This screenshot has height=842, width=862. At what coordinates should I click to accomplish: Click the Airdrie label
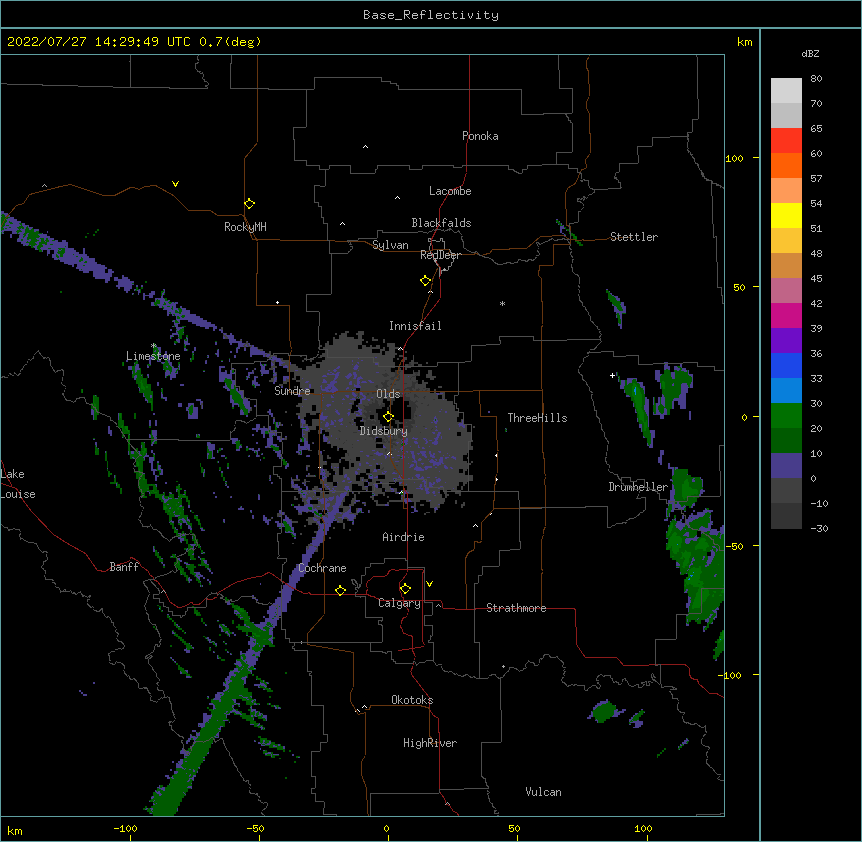tap(403, 537)
